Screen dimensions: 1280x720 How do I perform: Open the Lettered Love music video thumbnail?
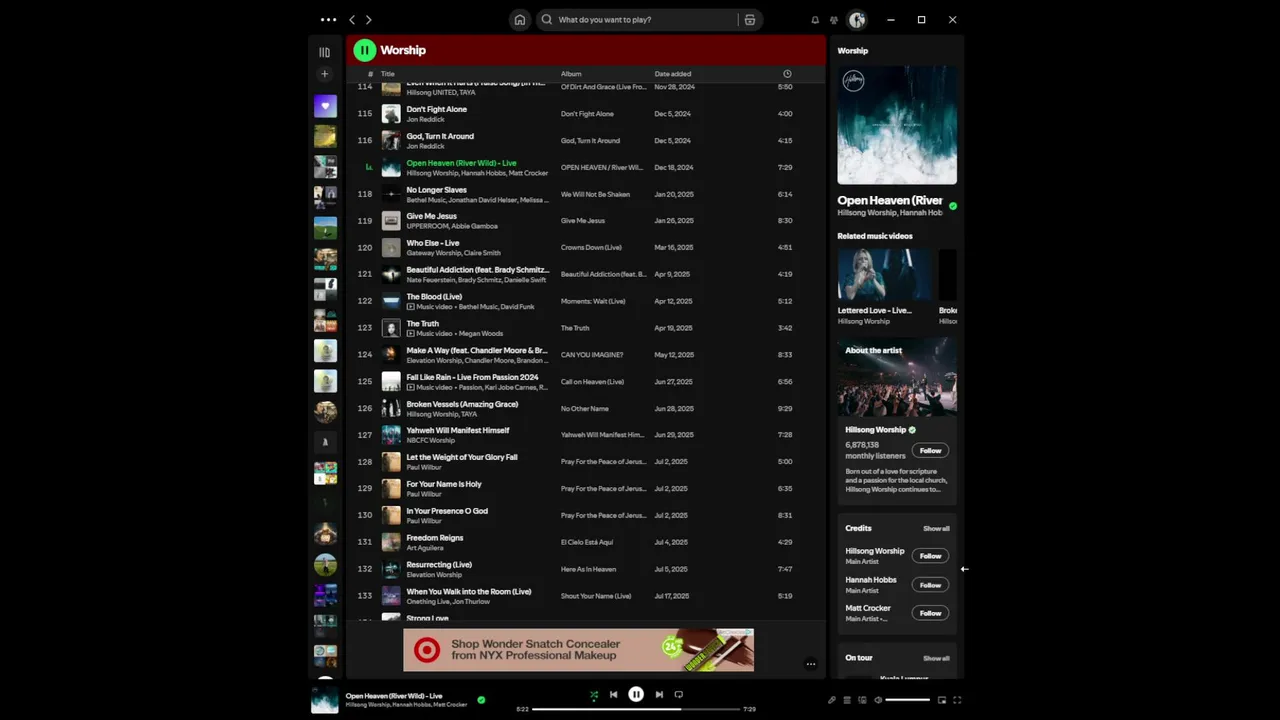tap(884, 274)
